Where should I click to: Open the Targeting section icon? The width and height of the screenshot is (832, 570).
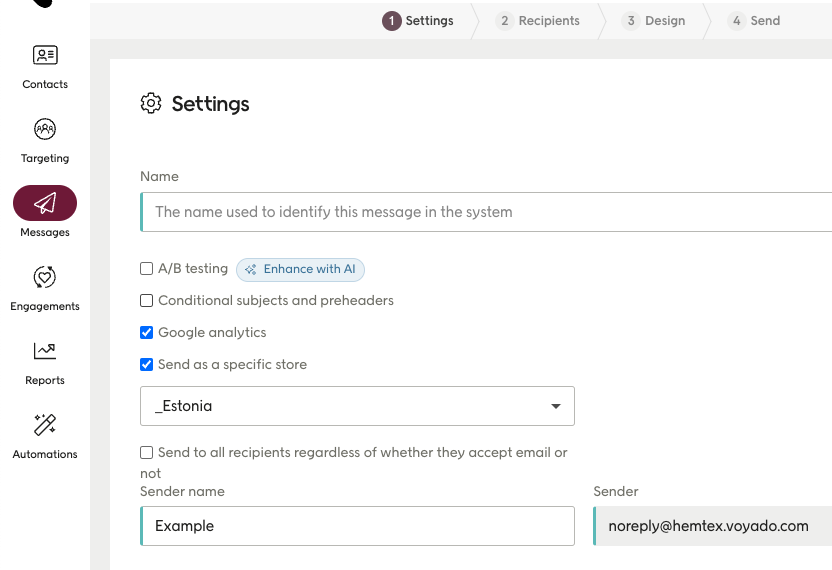coord(45,130)
